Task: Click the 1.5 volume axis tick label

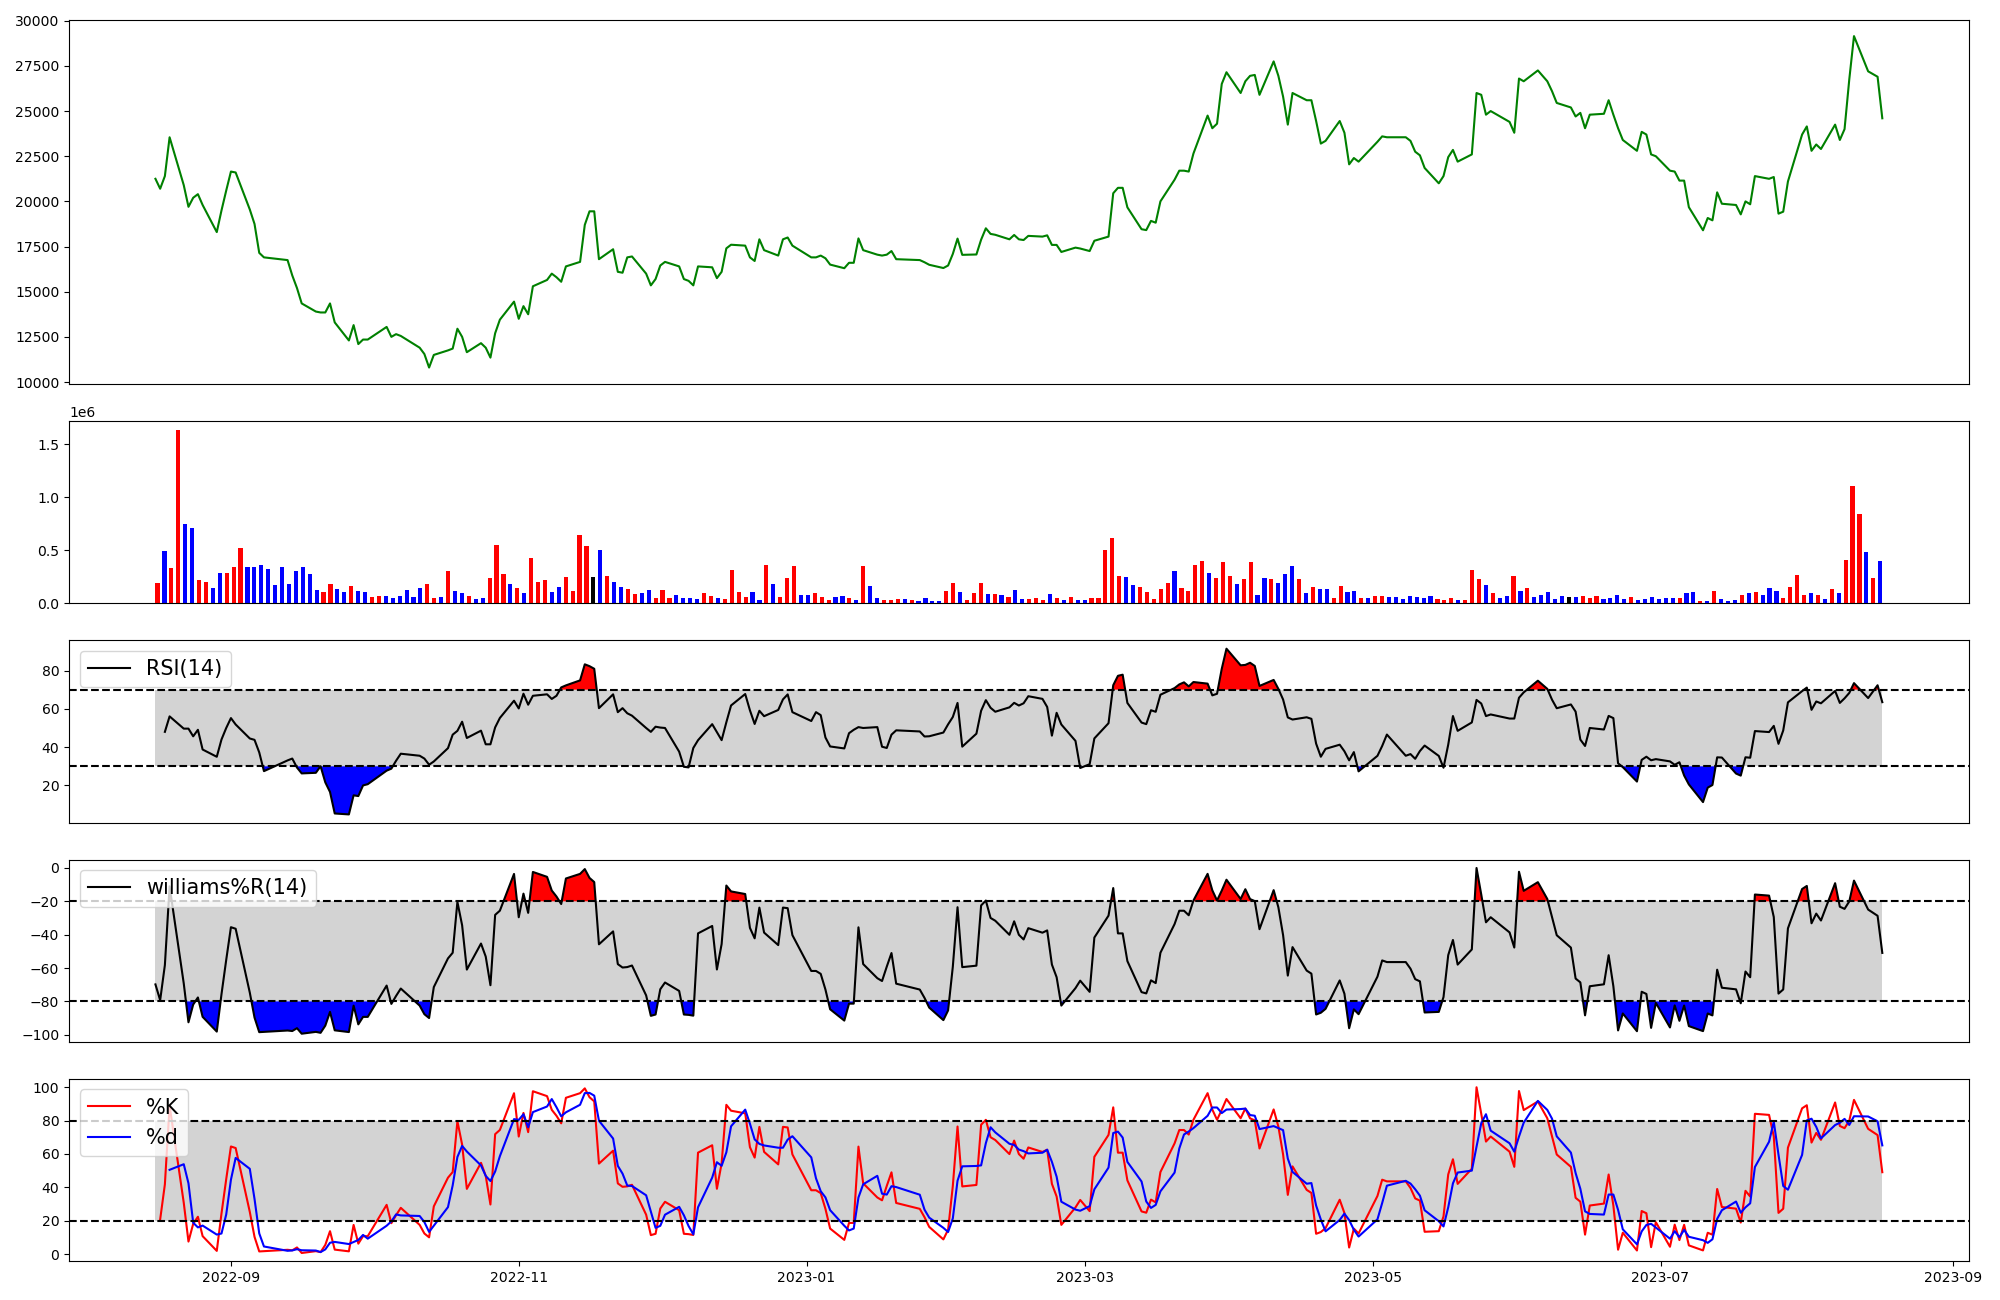Action: pos(50,444)
